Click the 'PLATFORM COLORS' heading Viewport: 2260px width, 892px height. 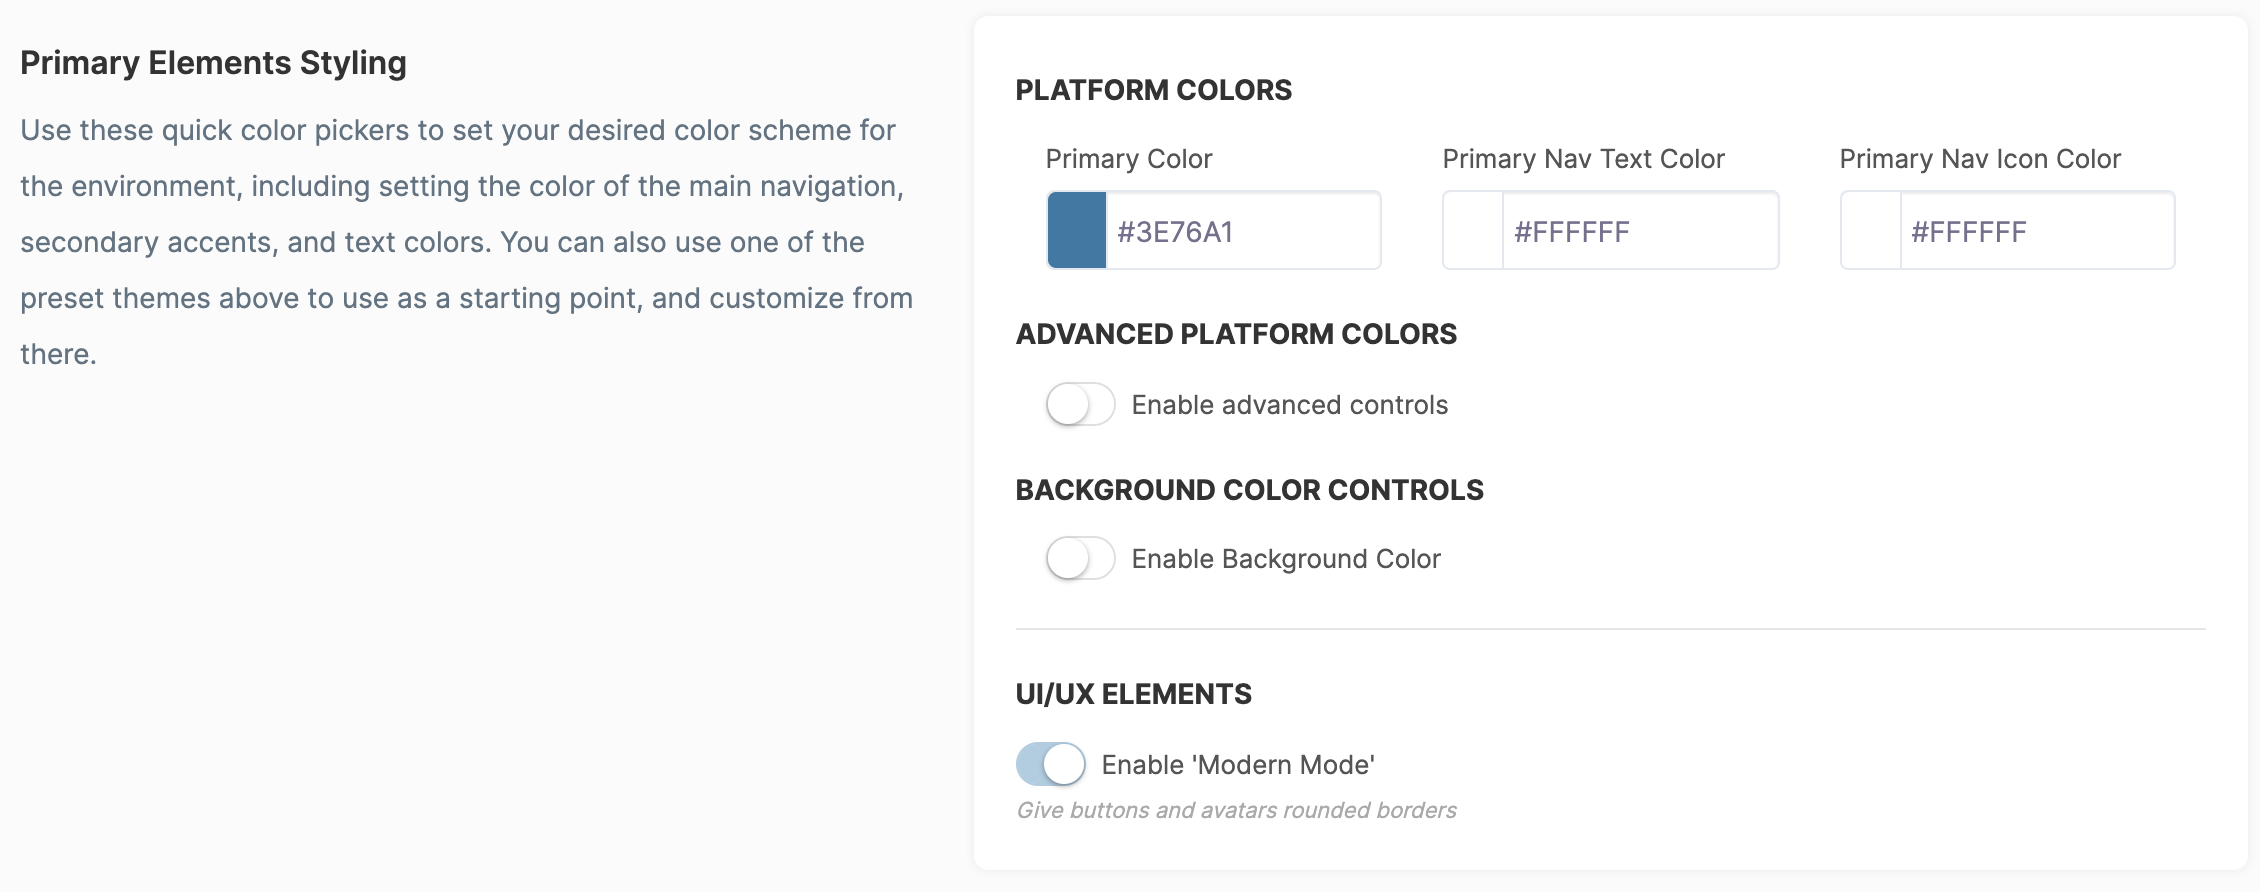1154,90
